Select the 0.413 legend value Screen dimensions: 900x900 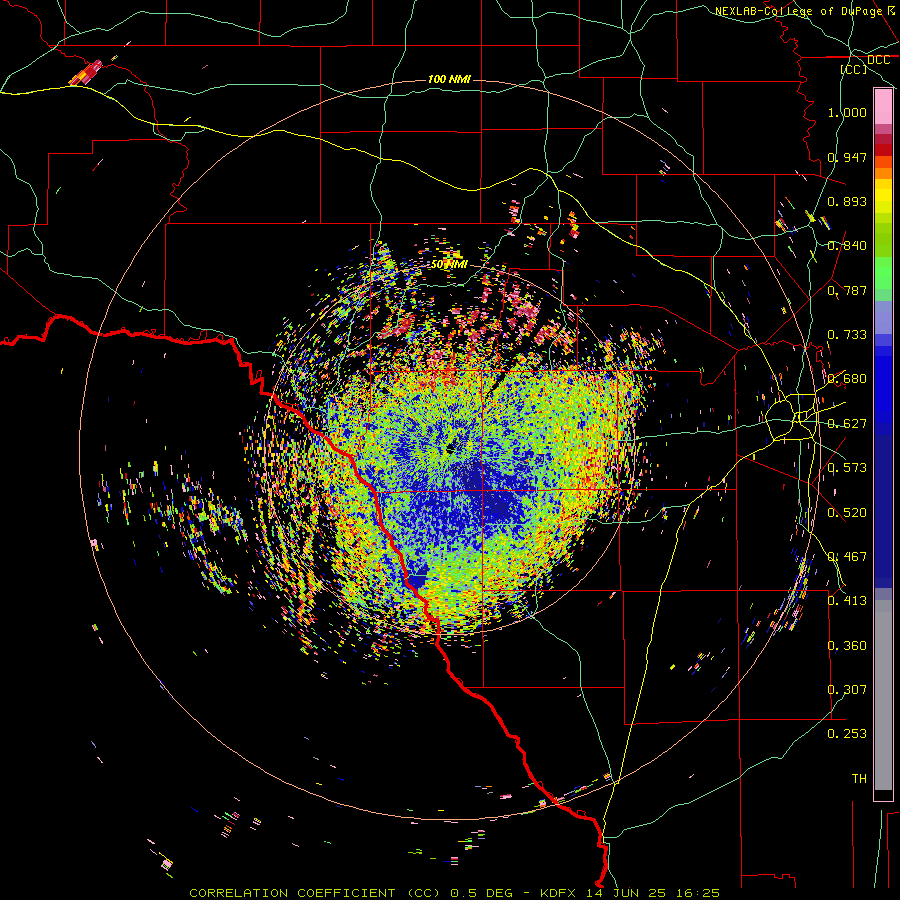point(847,601)
